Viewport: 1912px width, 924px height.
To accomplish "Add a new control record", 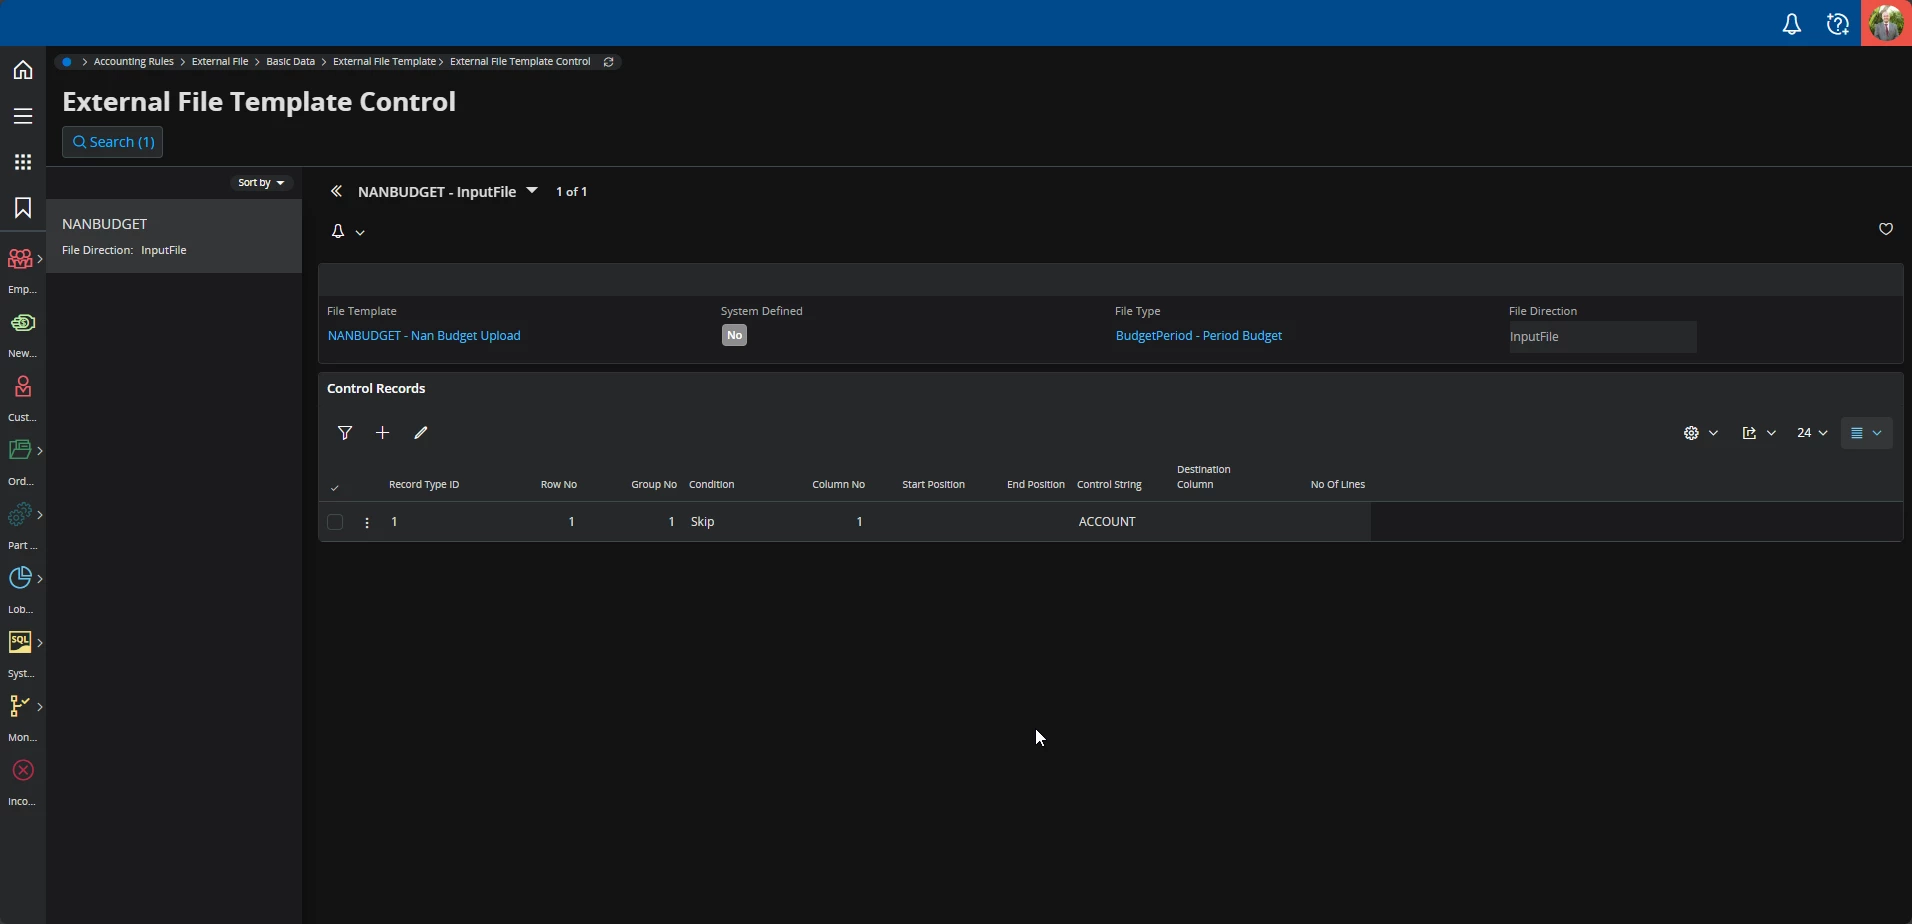I will tap(382, 433).
